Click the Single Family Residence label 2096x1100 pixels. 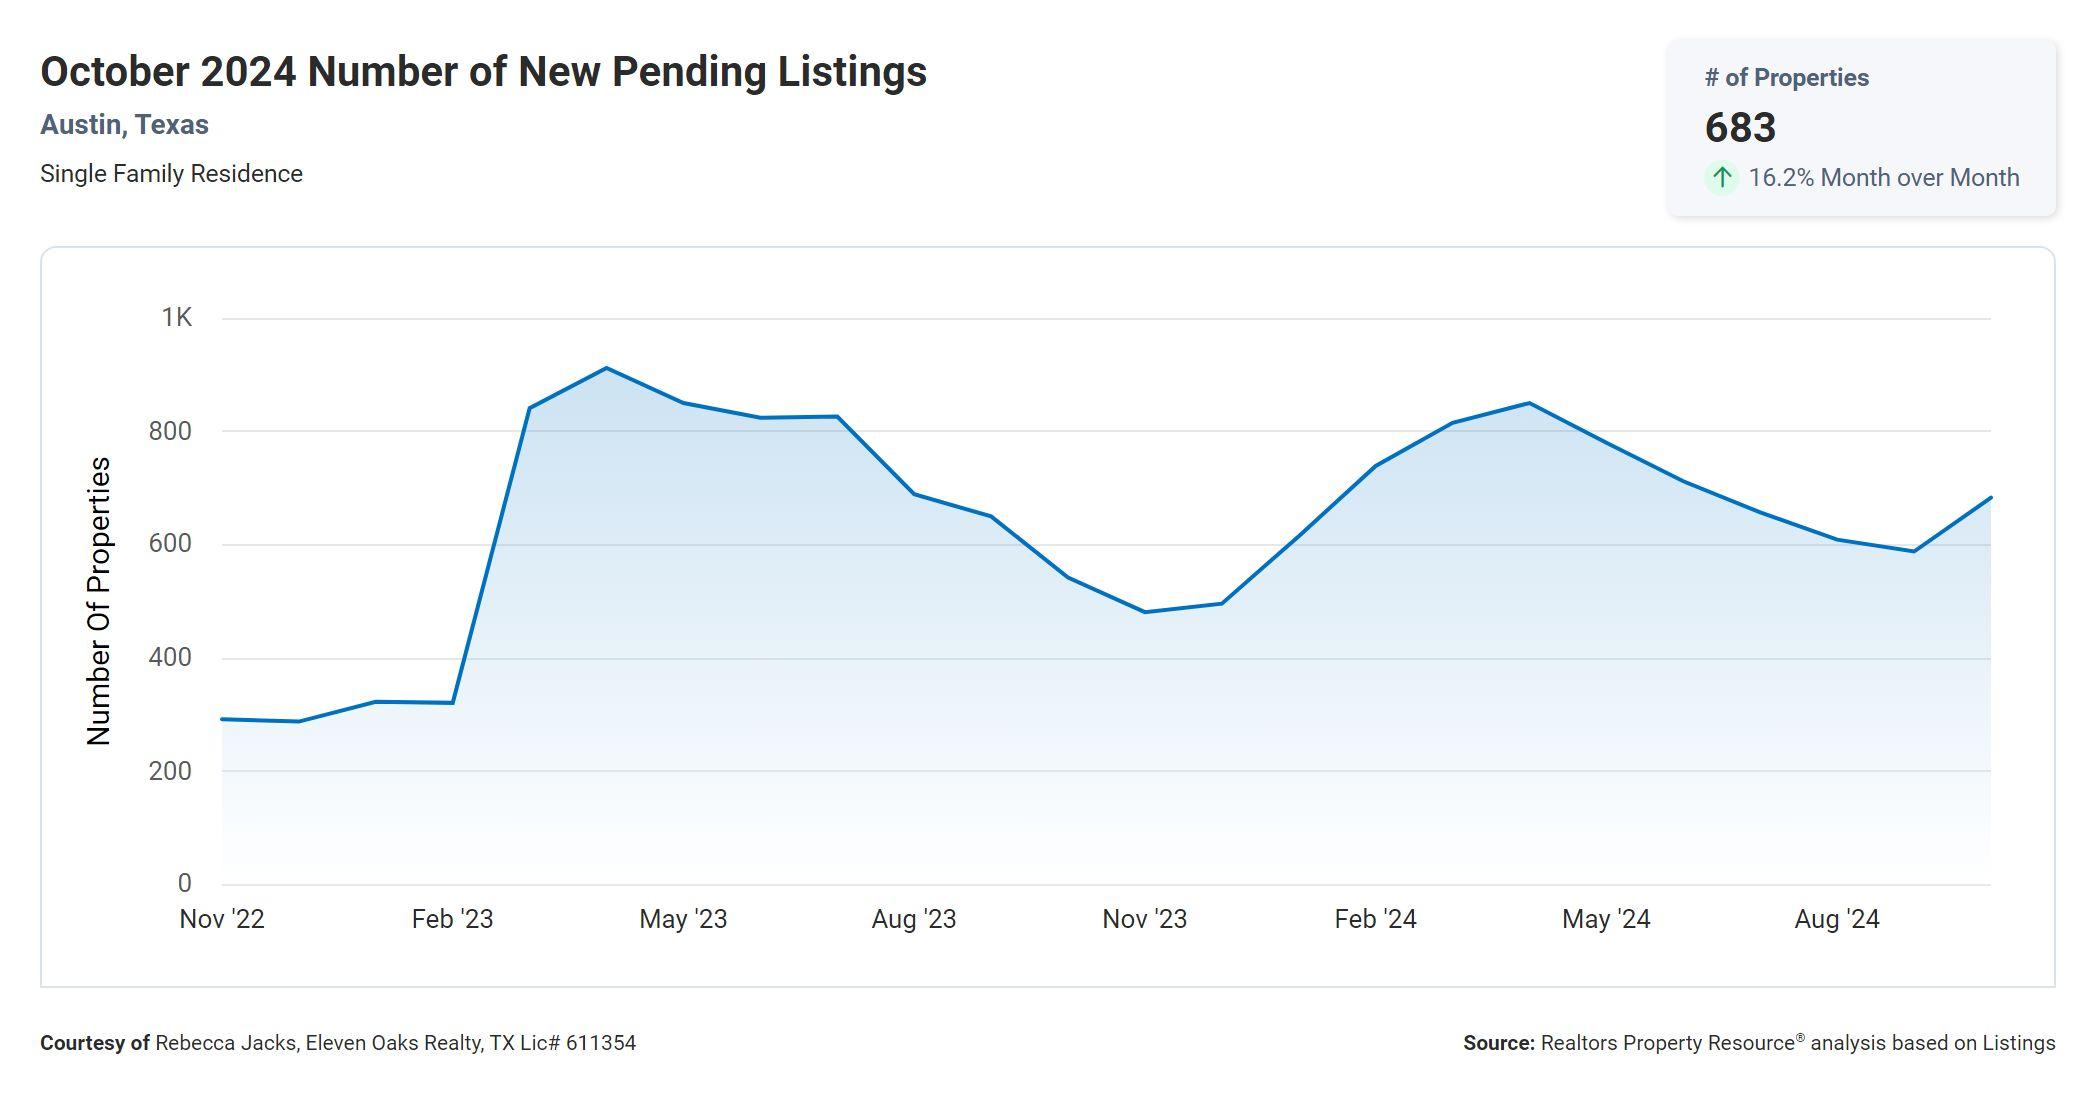click(x=171, y=174)
